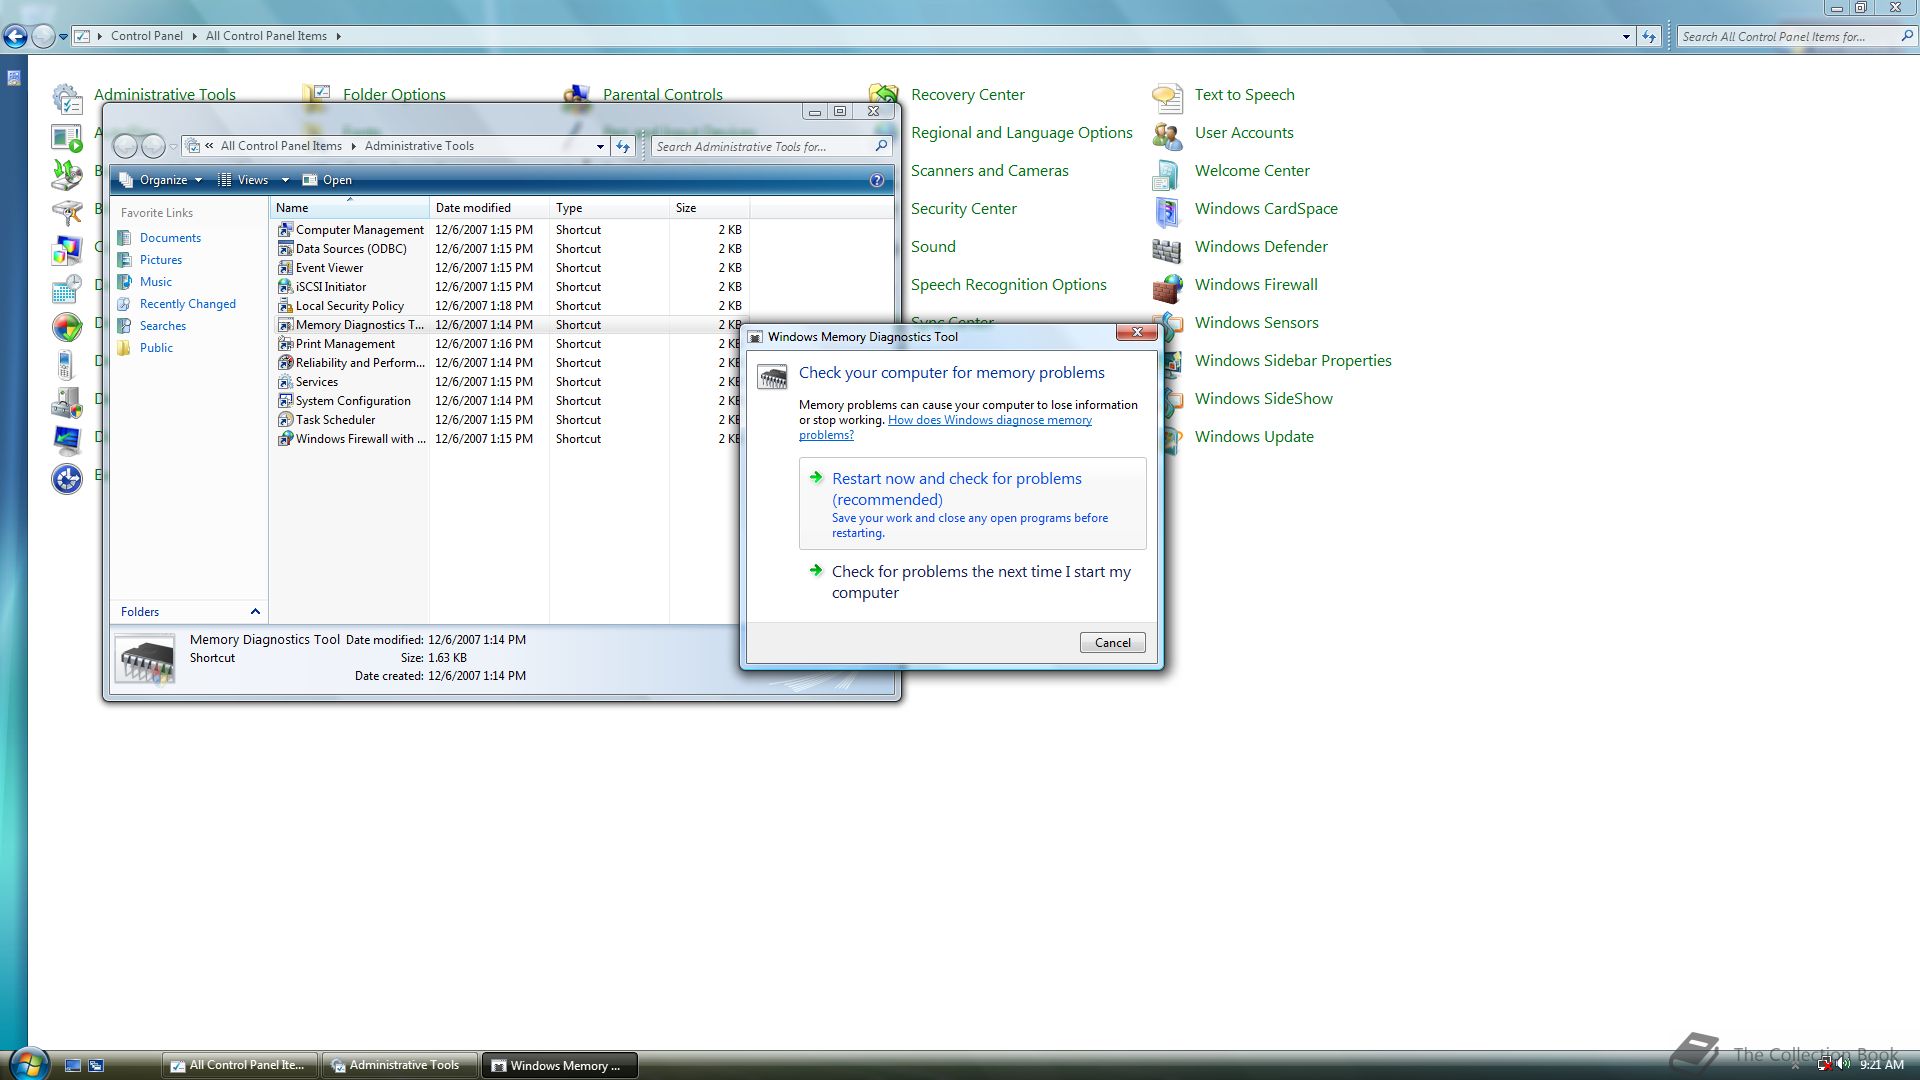Select the Event Viewer icon
Screen dimensions: 1920x1080
pyautogui.click(x=285, y=268)
